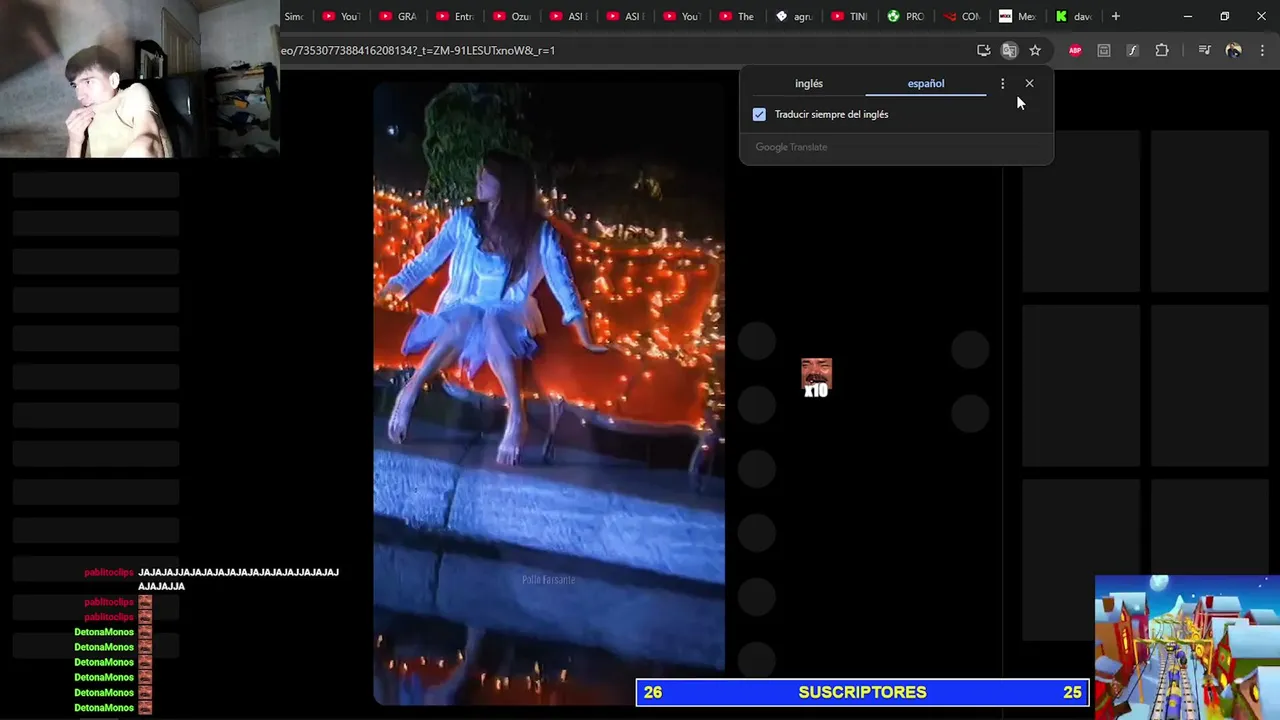Select the 'inglés' language tab
The height and width of the screenshot is (720, 1280).
pos(809,84)
